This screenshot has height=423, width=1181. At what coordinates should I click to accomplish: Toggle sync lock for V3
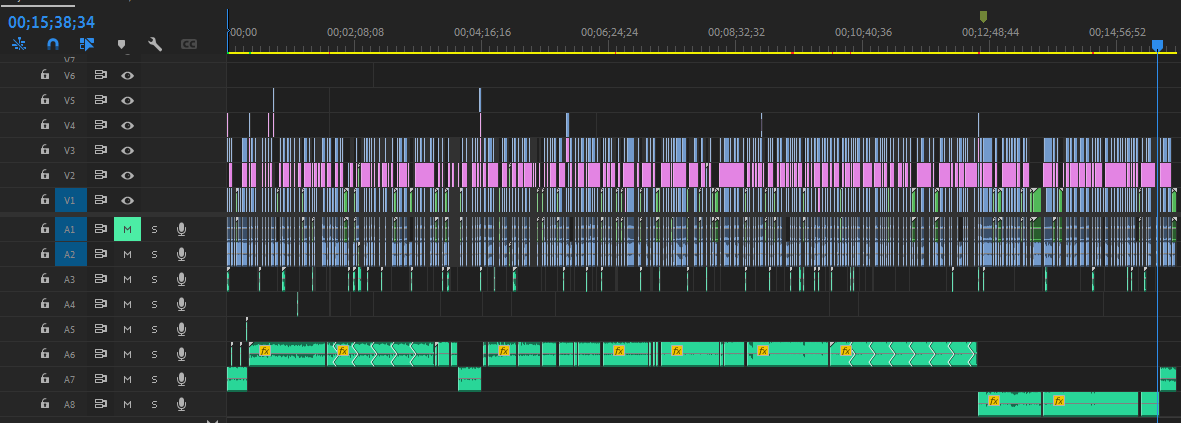pyautogui.click(x=100, y=150)
